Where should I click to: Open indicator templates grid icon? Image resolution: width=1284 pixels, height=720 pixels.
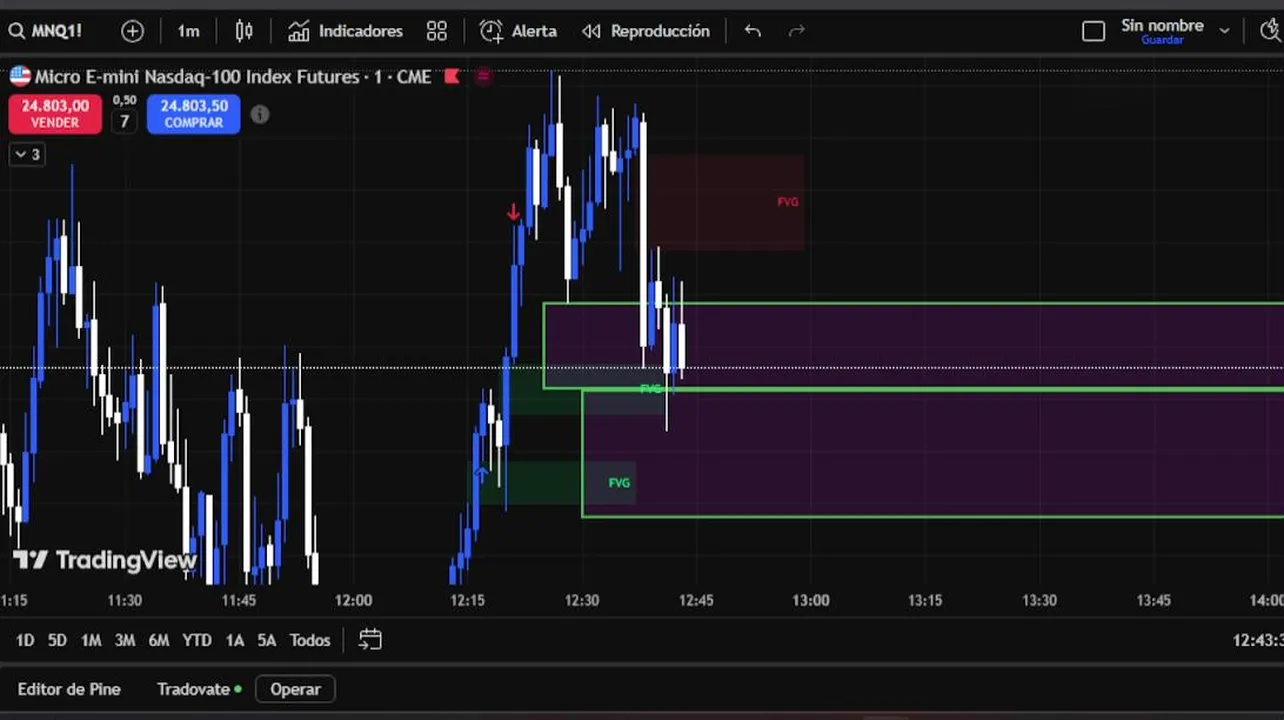coord(437,31)
